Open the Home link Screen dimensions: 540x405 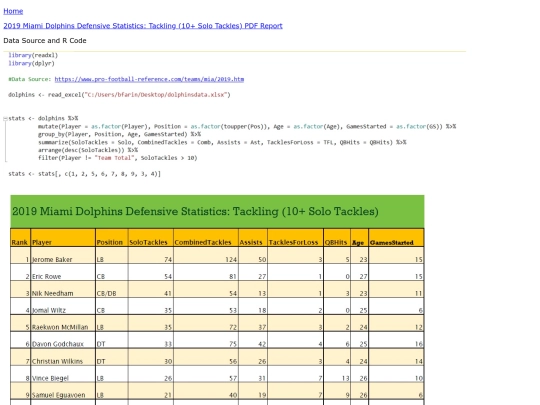(x=13, y=11)
